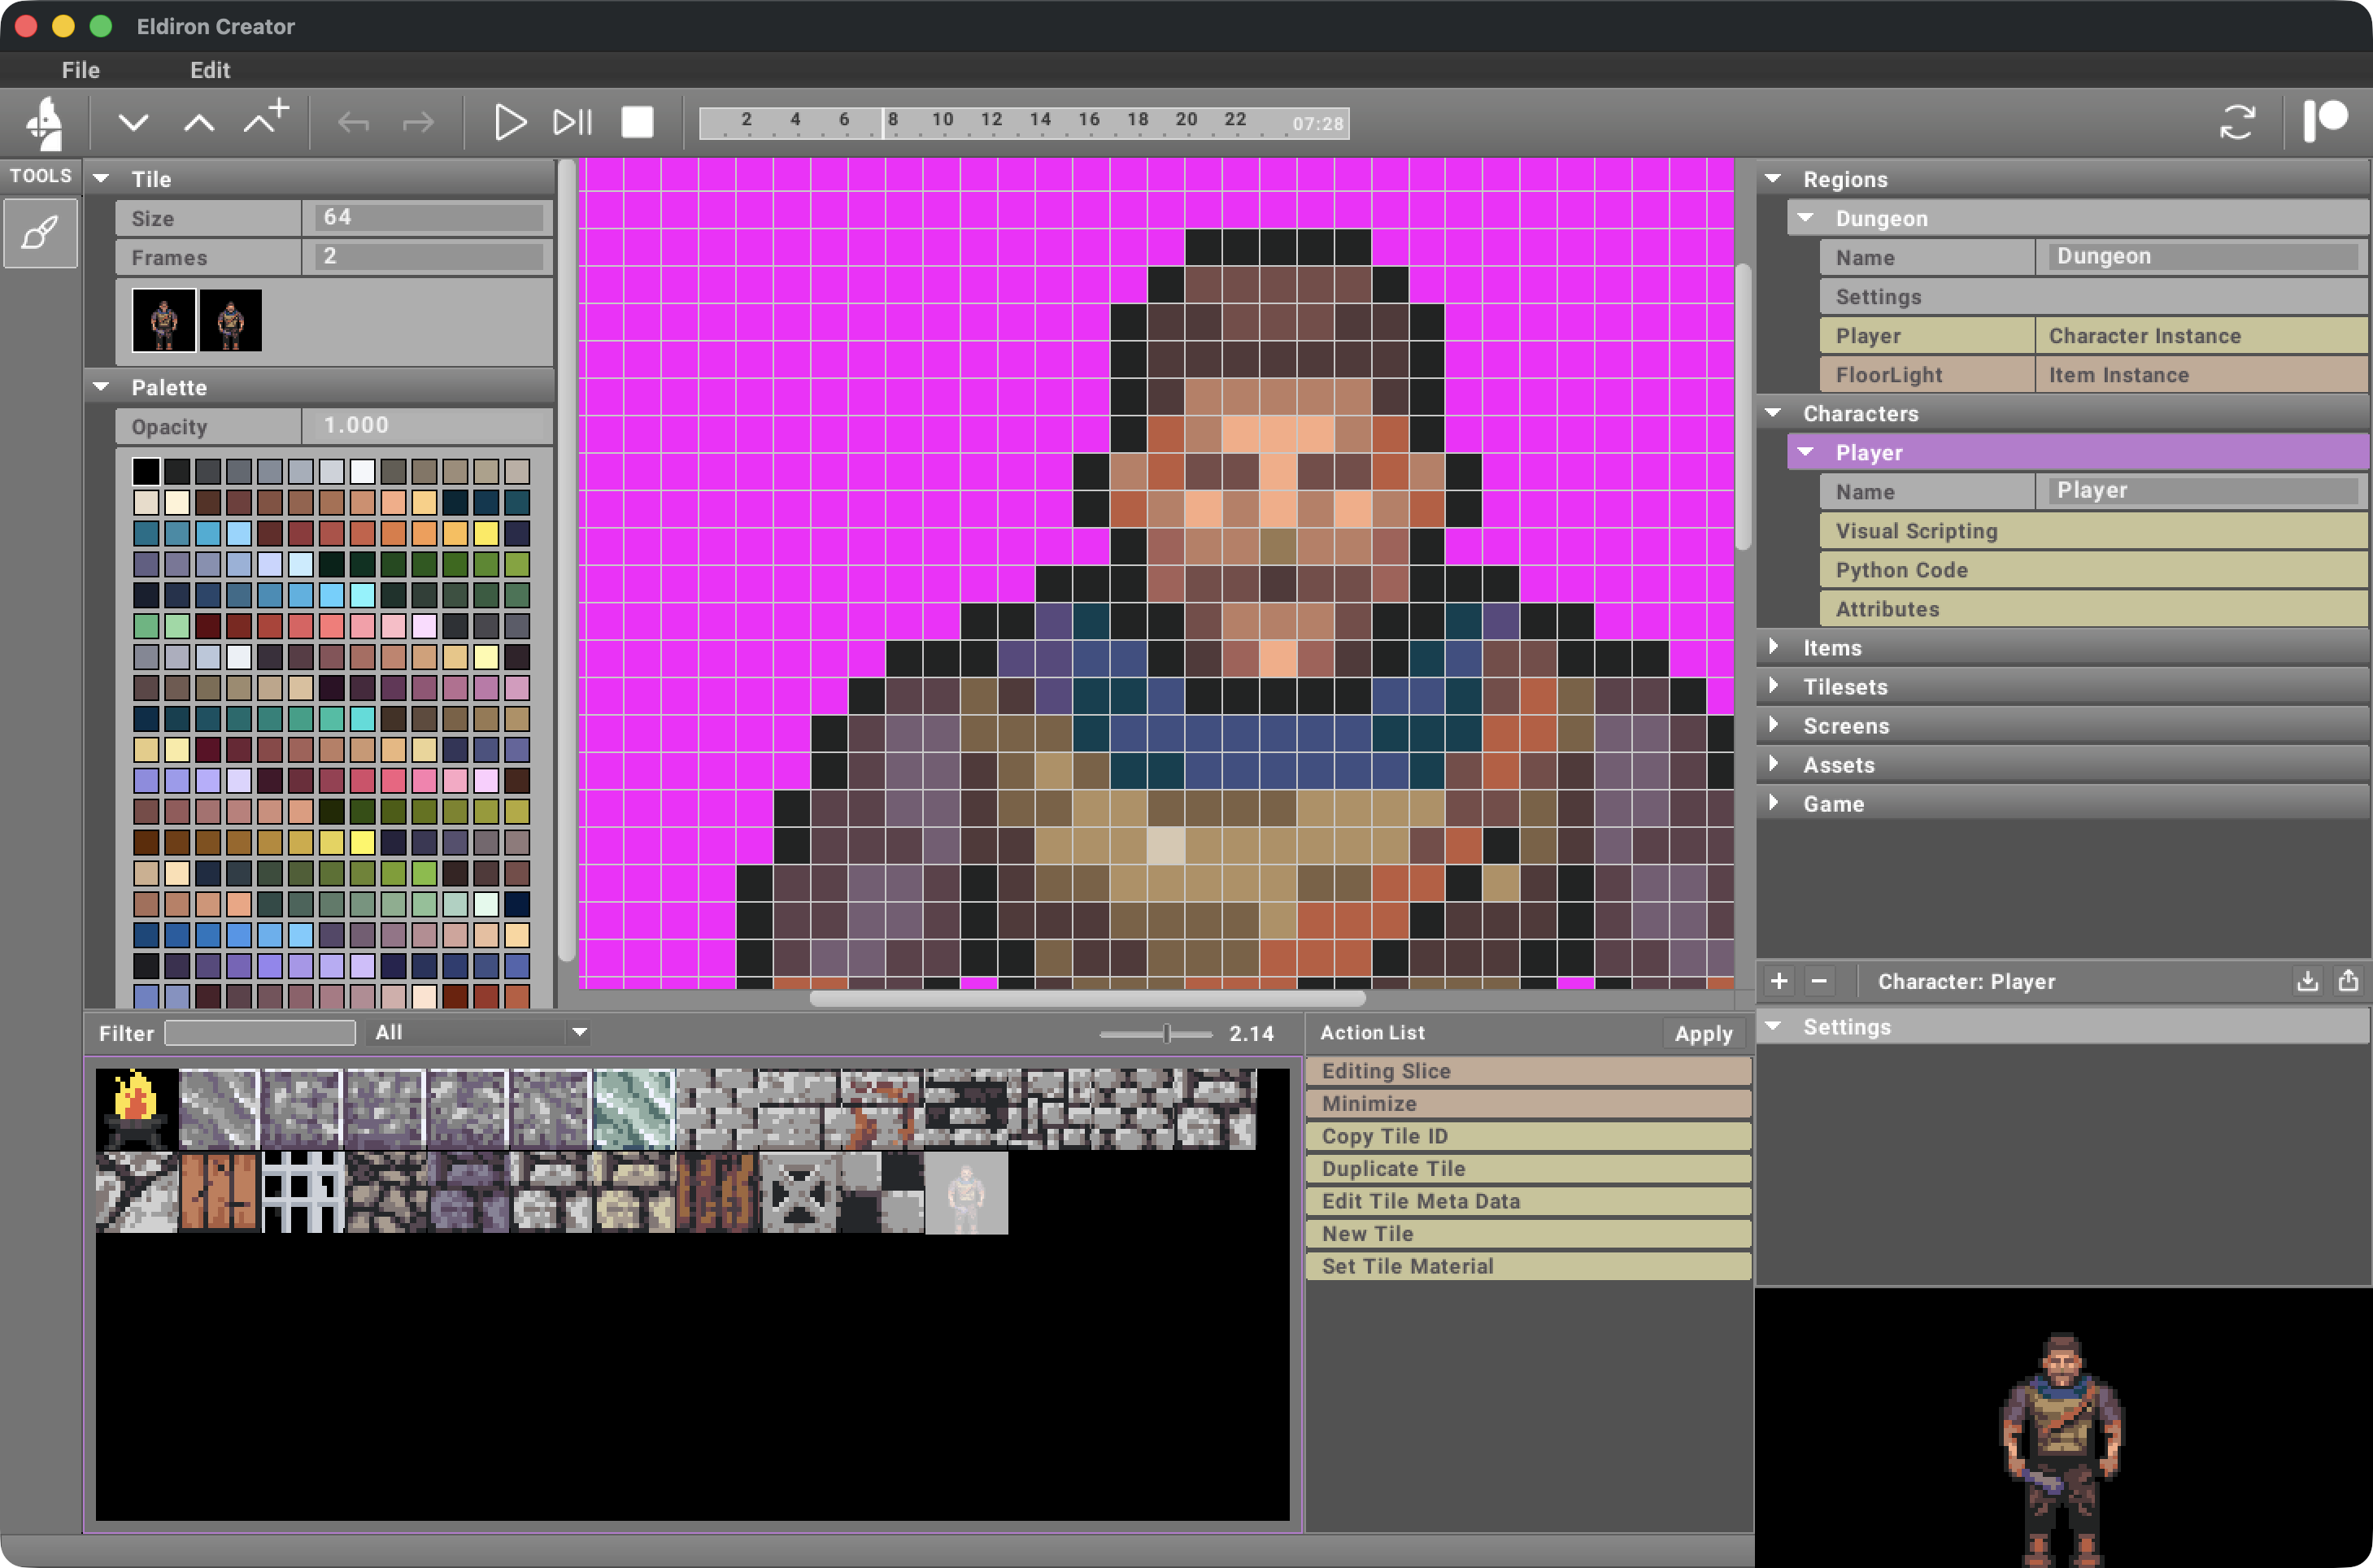Collapse the Dungeon region entry
Screen dimensions: 2373x1568
point(1806,218)
